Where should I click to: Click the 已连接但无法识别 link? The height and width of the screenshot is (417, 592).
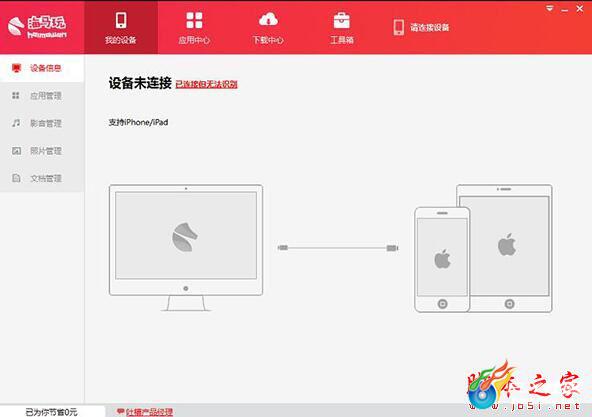(207, 84)
